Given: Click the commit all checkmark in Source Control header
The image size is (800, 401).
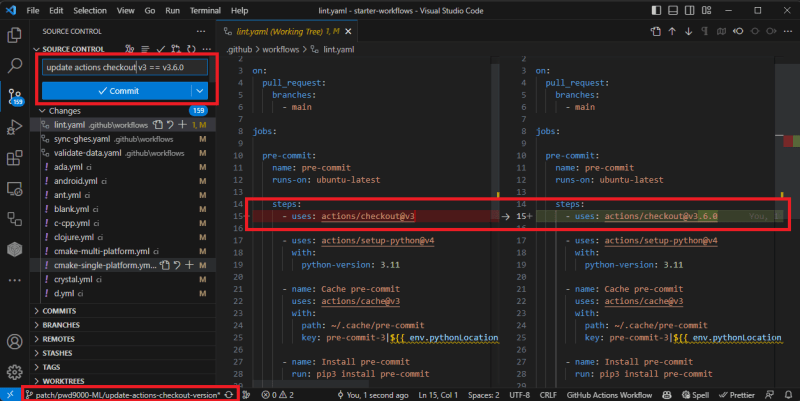Looking at the screenshot, I should [x=161, y=49].
